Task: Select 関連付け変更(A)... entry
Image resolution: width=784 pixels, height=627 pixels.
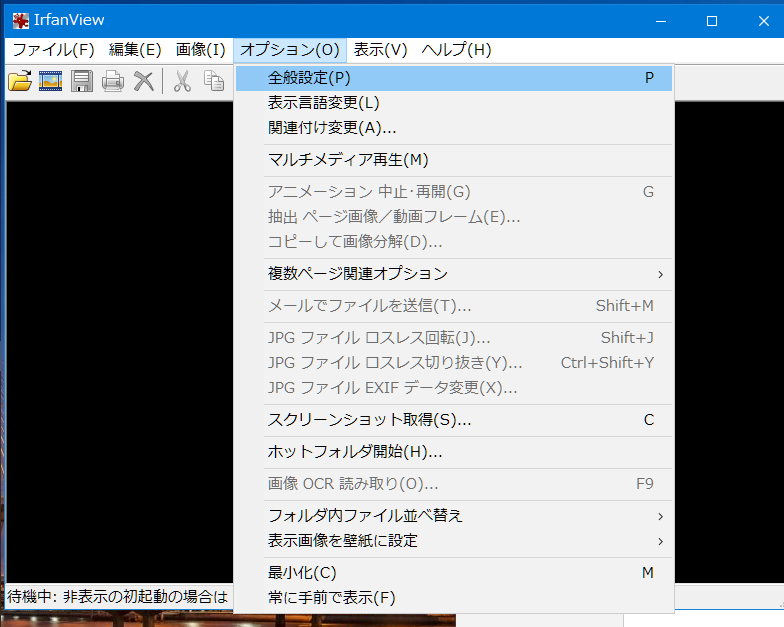Action: click(454, 128)
